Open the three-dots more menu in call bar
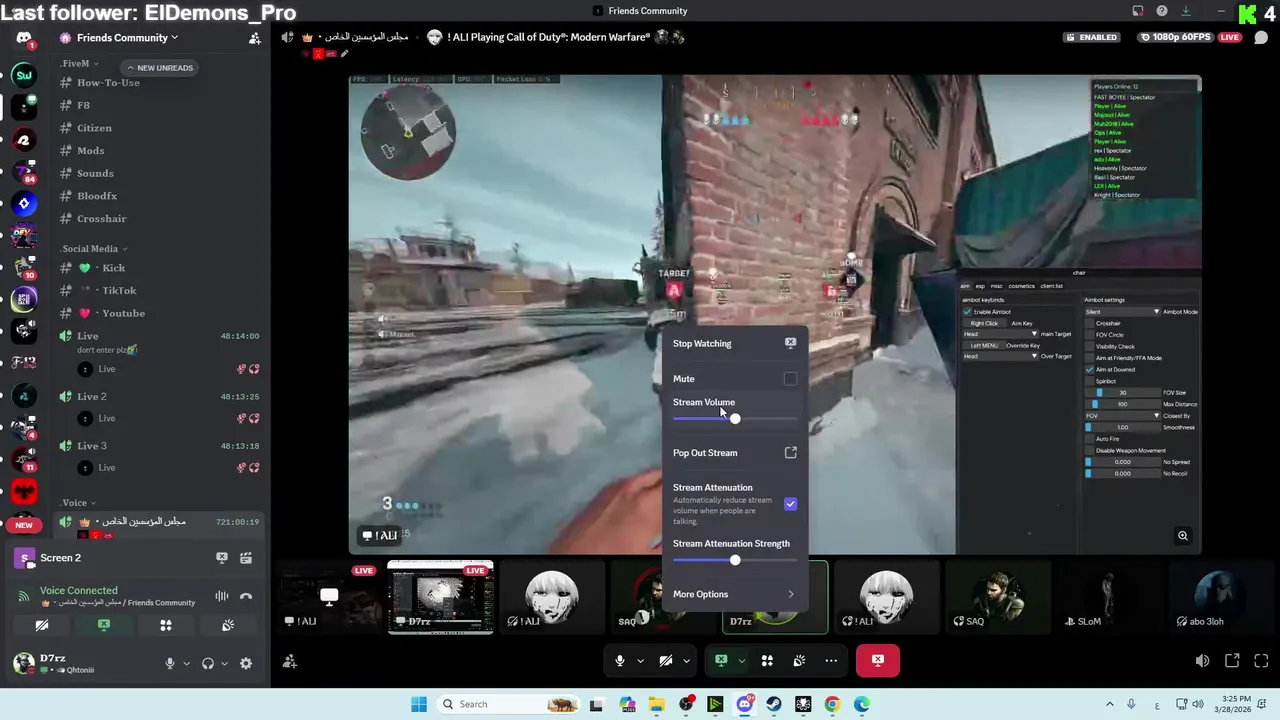The width and height of the screenshot is (1280, 720). [x=831, y=661]
